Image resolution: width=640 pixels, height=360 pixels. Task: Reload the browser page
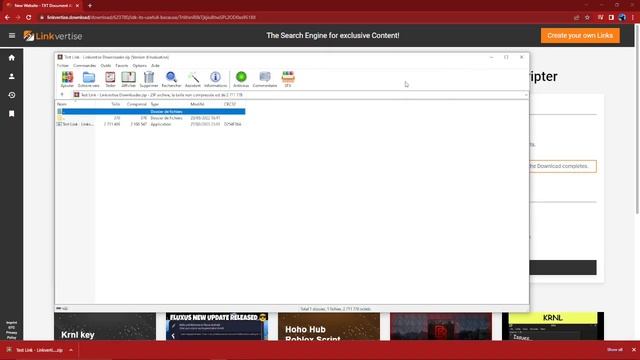(x=29, y=18)
